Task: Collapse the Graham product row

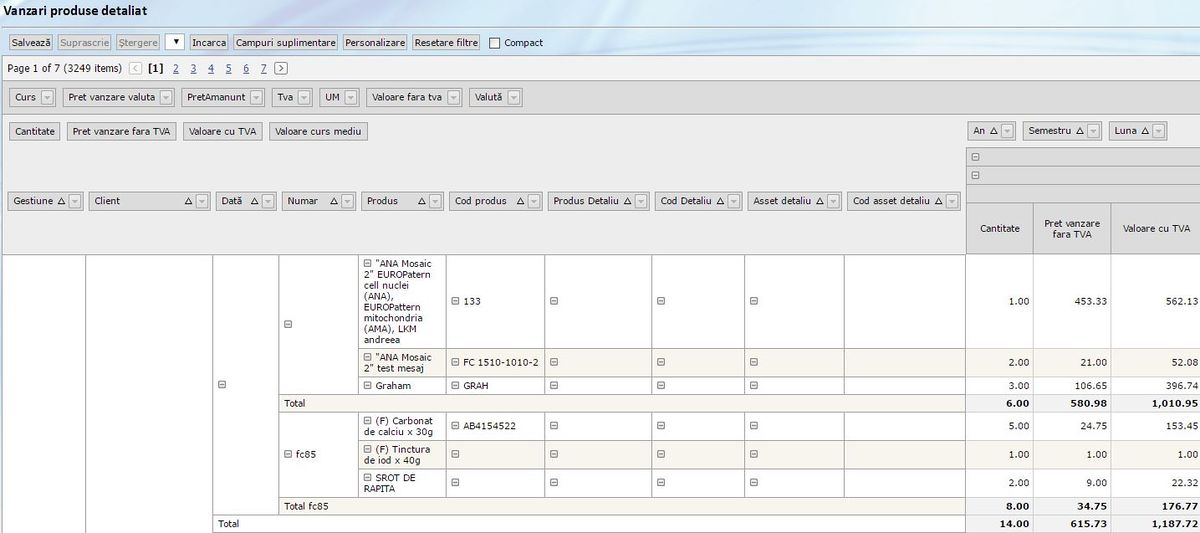Action: 368,386
